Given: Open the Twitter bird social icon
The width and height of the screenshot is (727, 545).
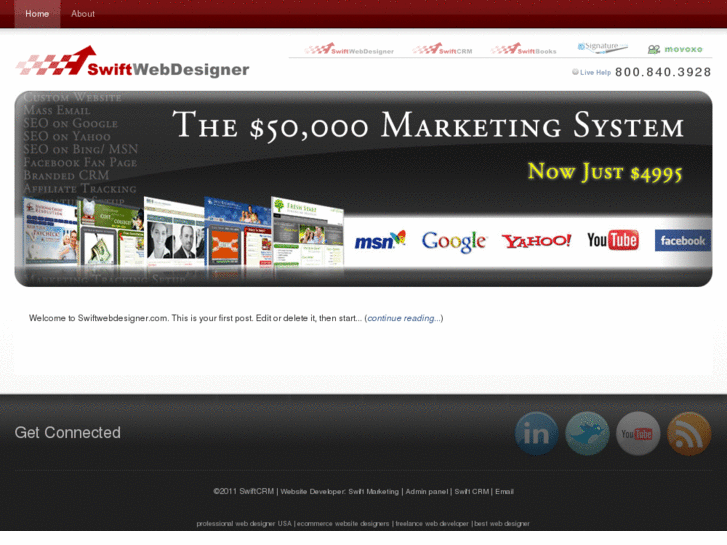Looking at the screenshot, I should tap(587, 434).
